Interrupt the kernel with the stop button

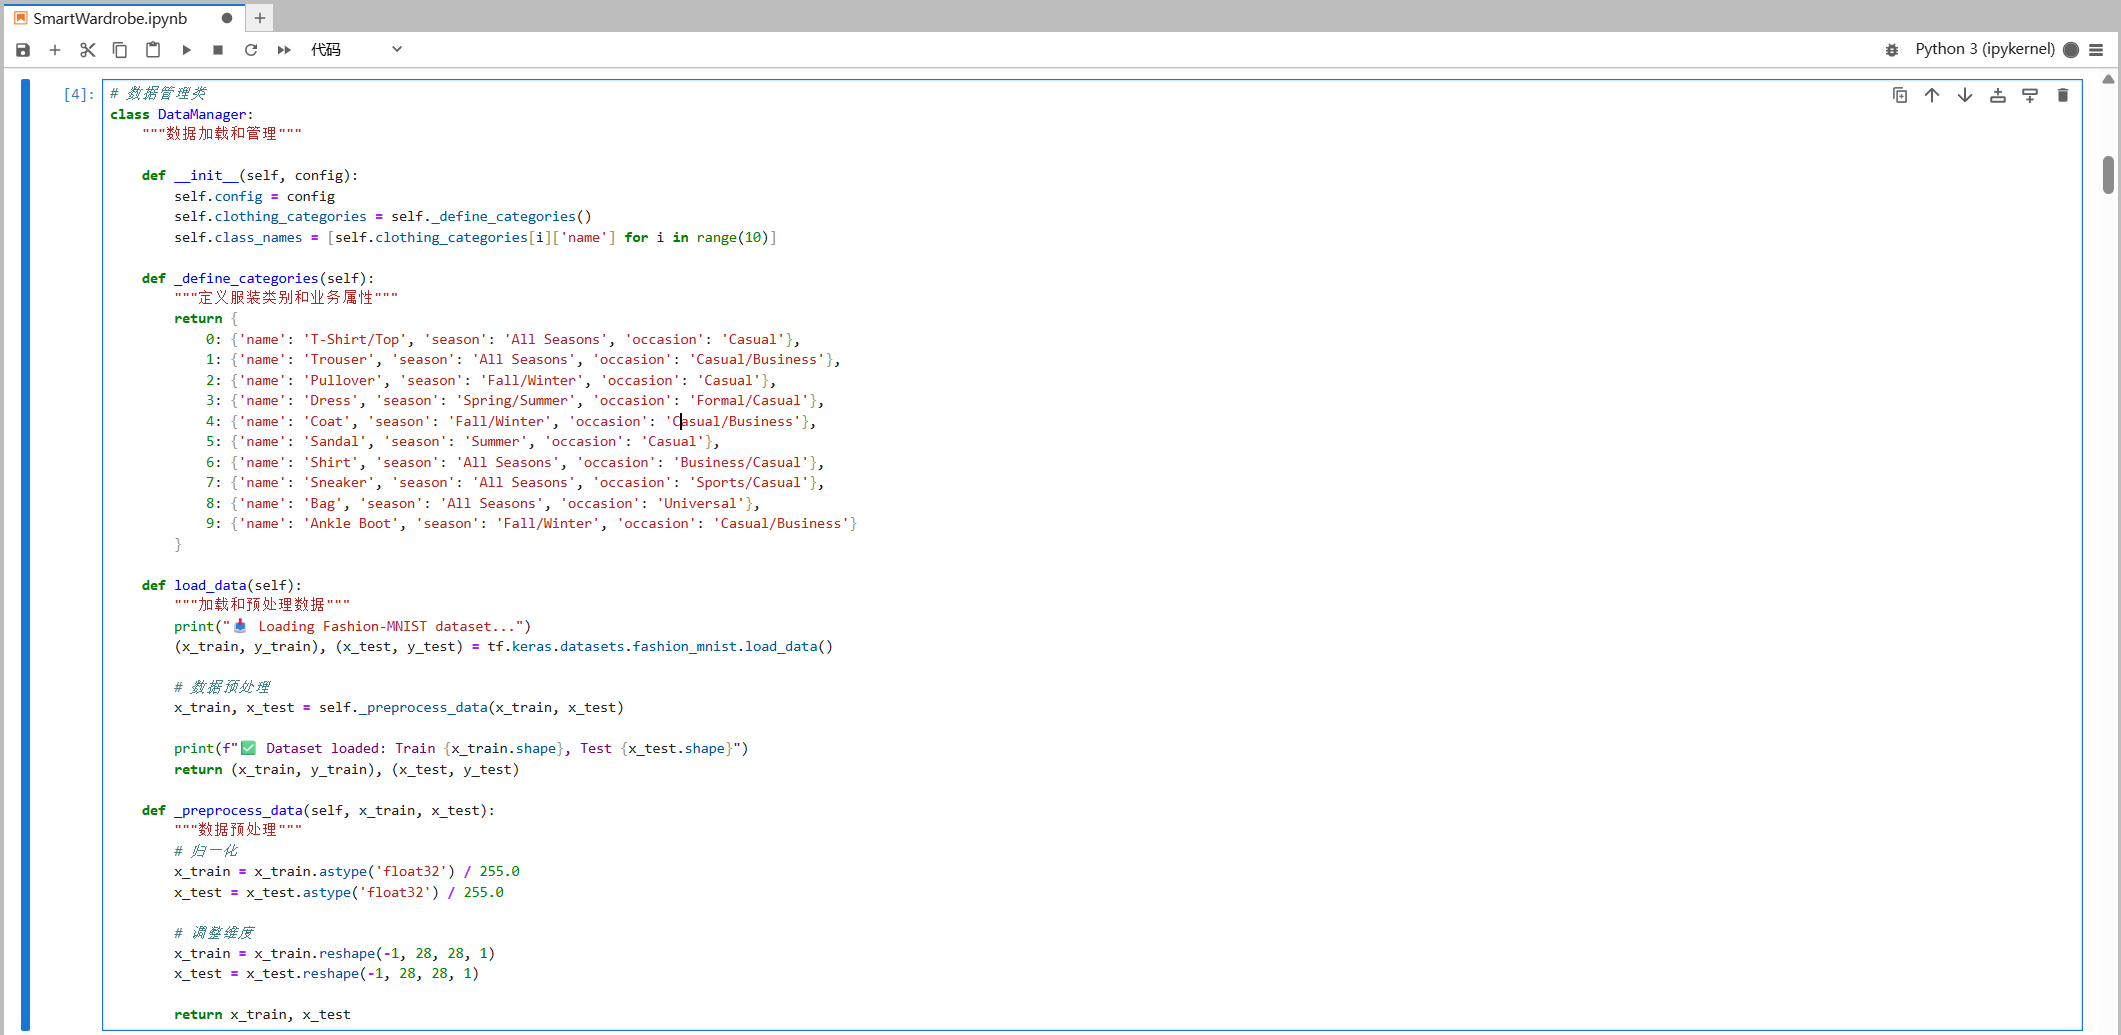pos(218,50)
